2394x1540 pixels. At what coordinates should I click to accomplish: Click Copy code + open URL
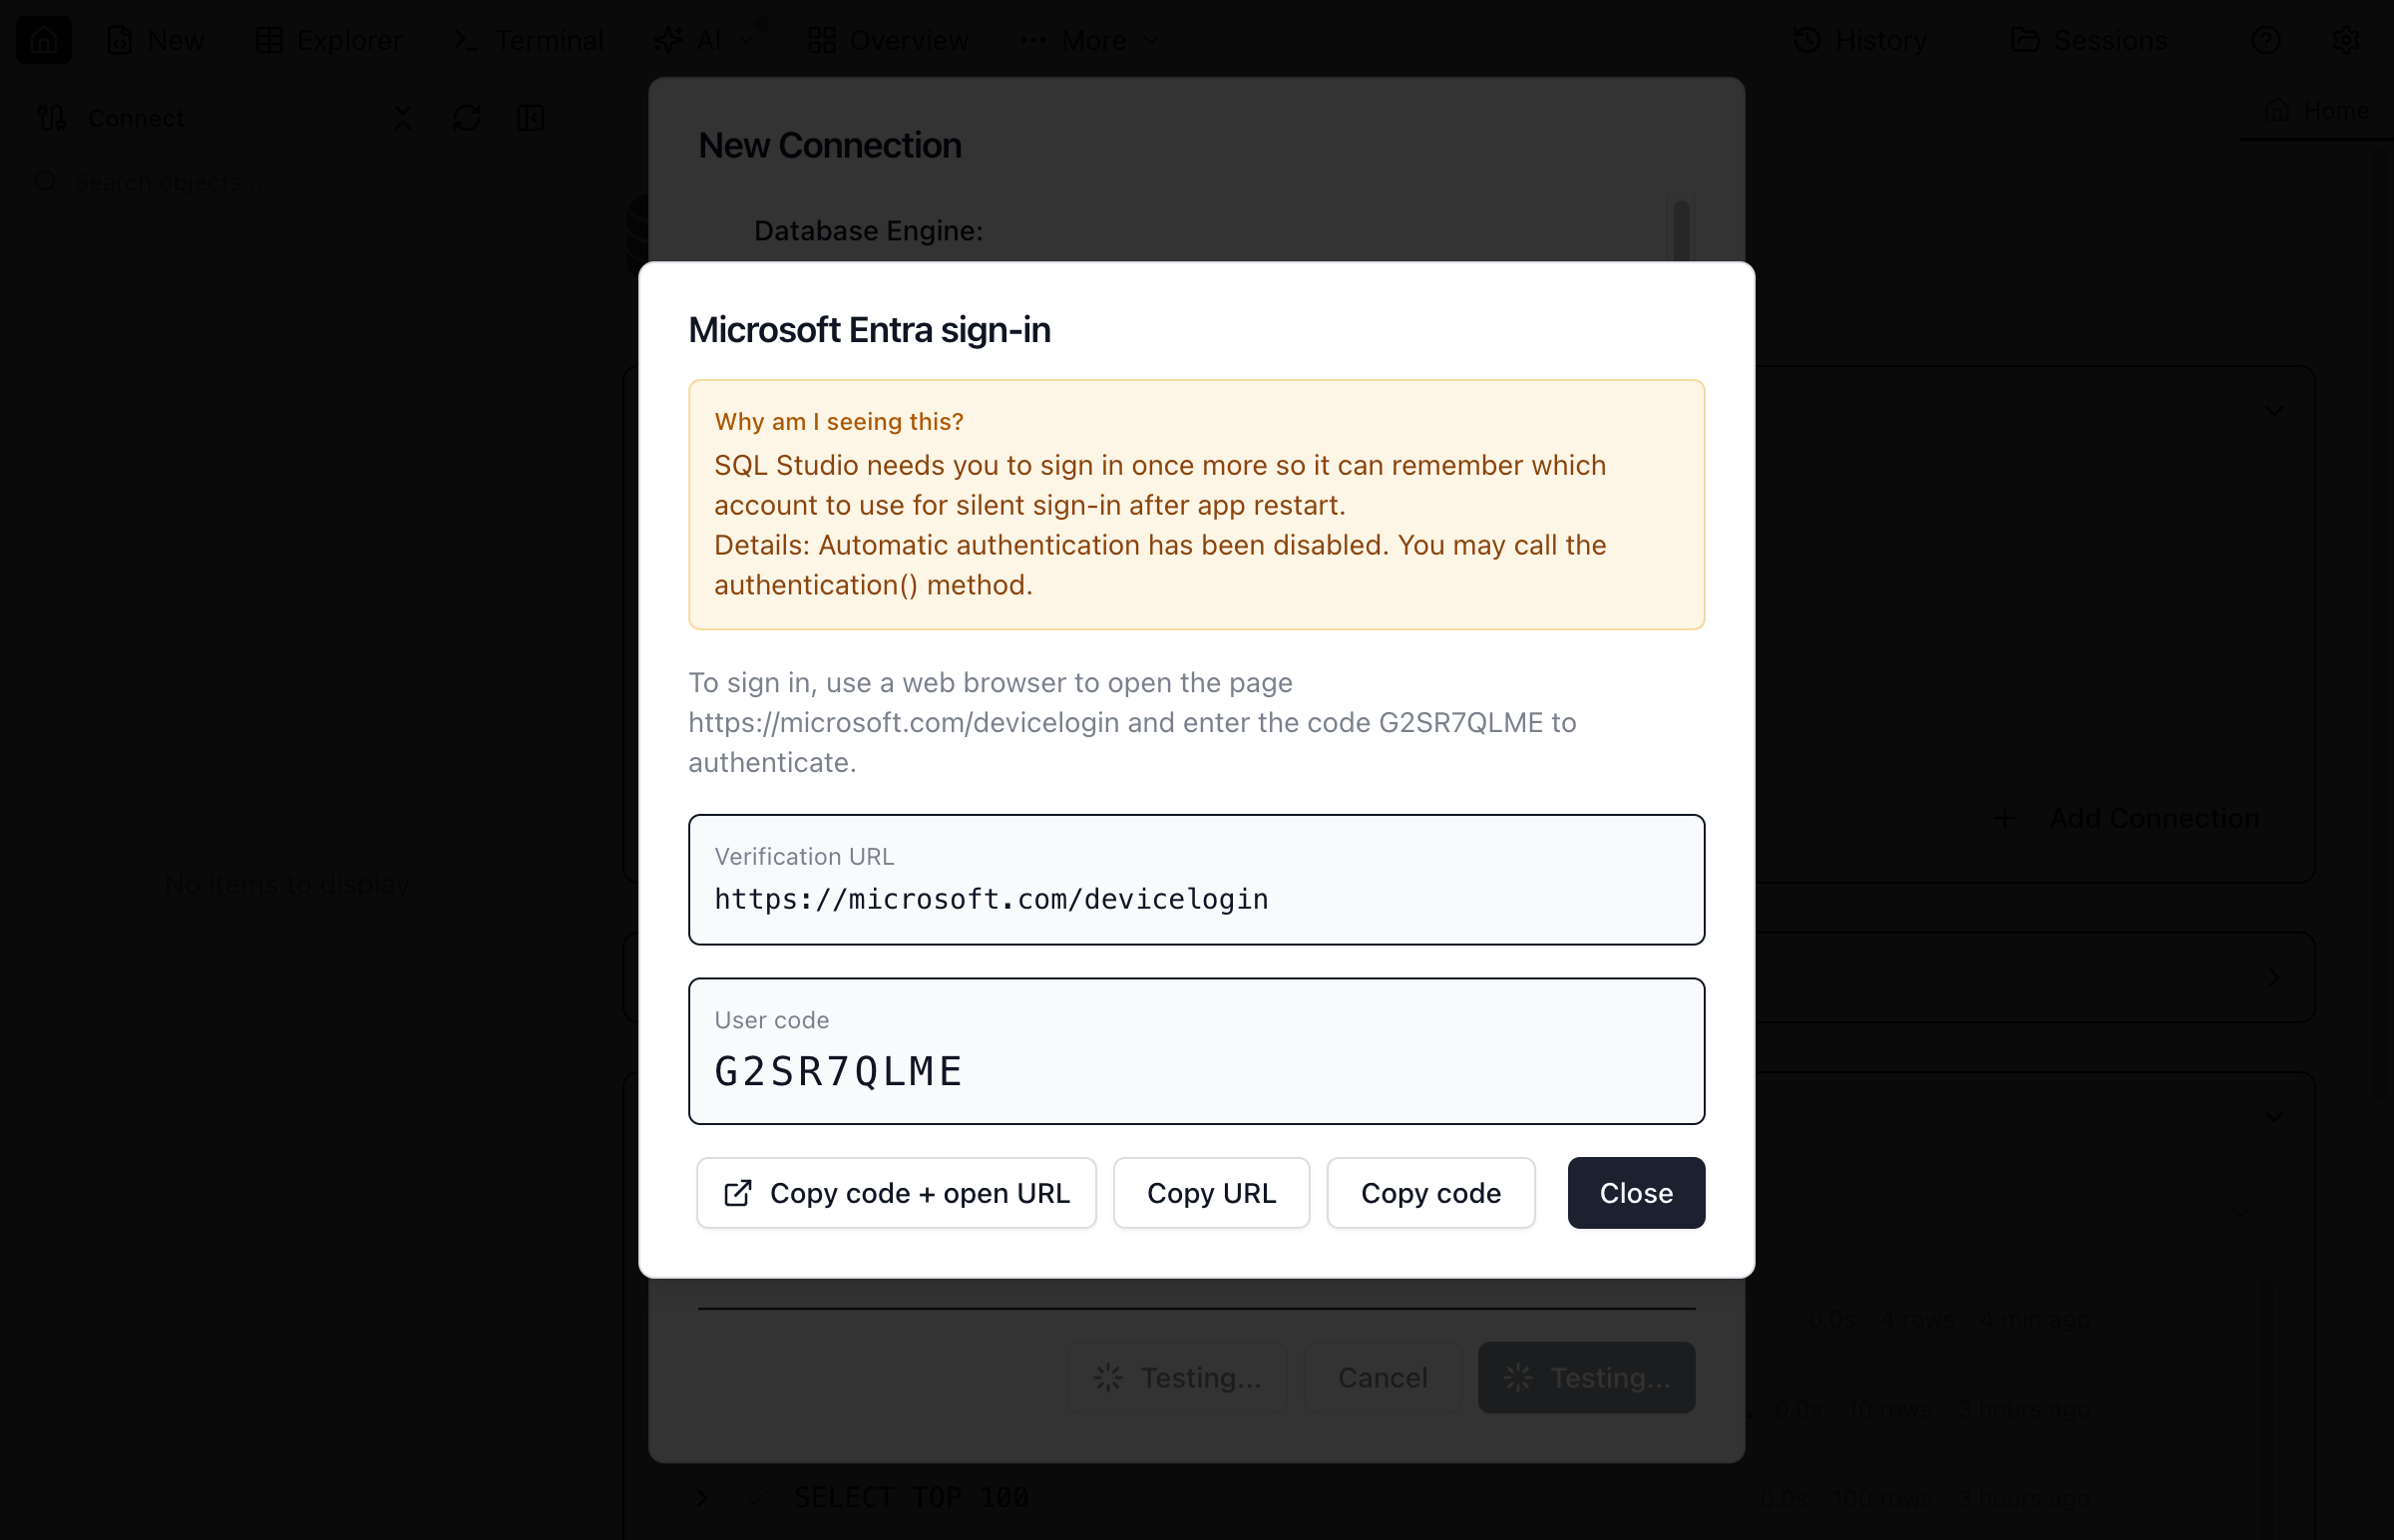(x=895, y=1192)
